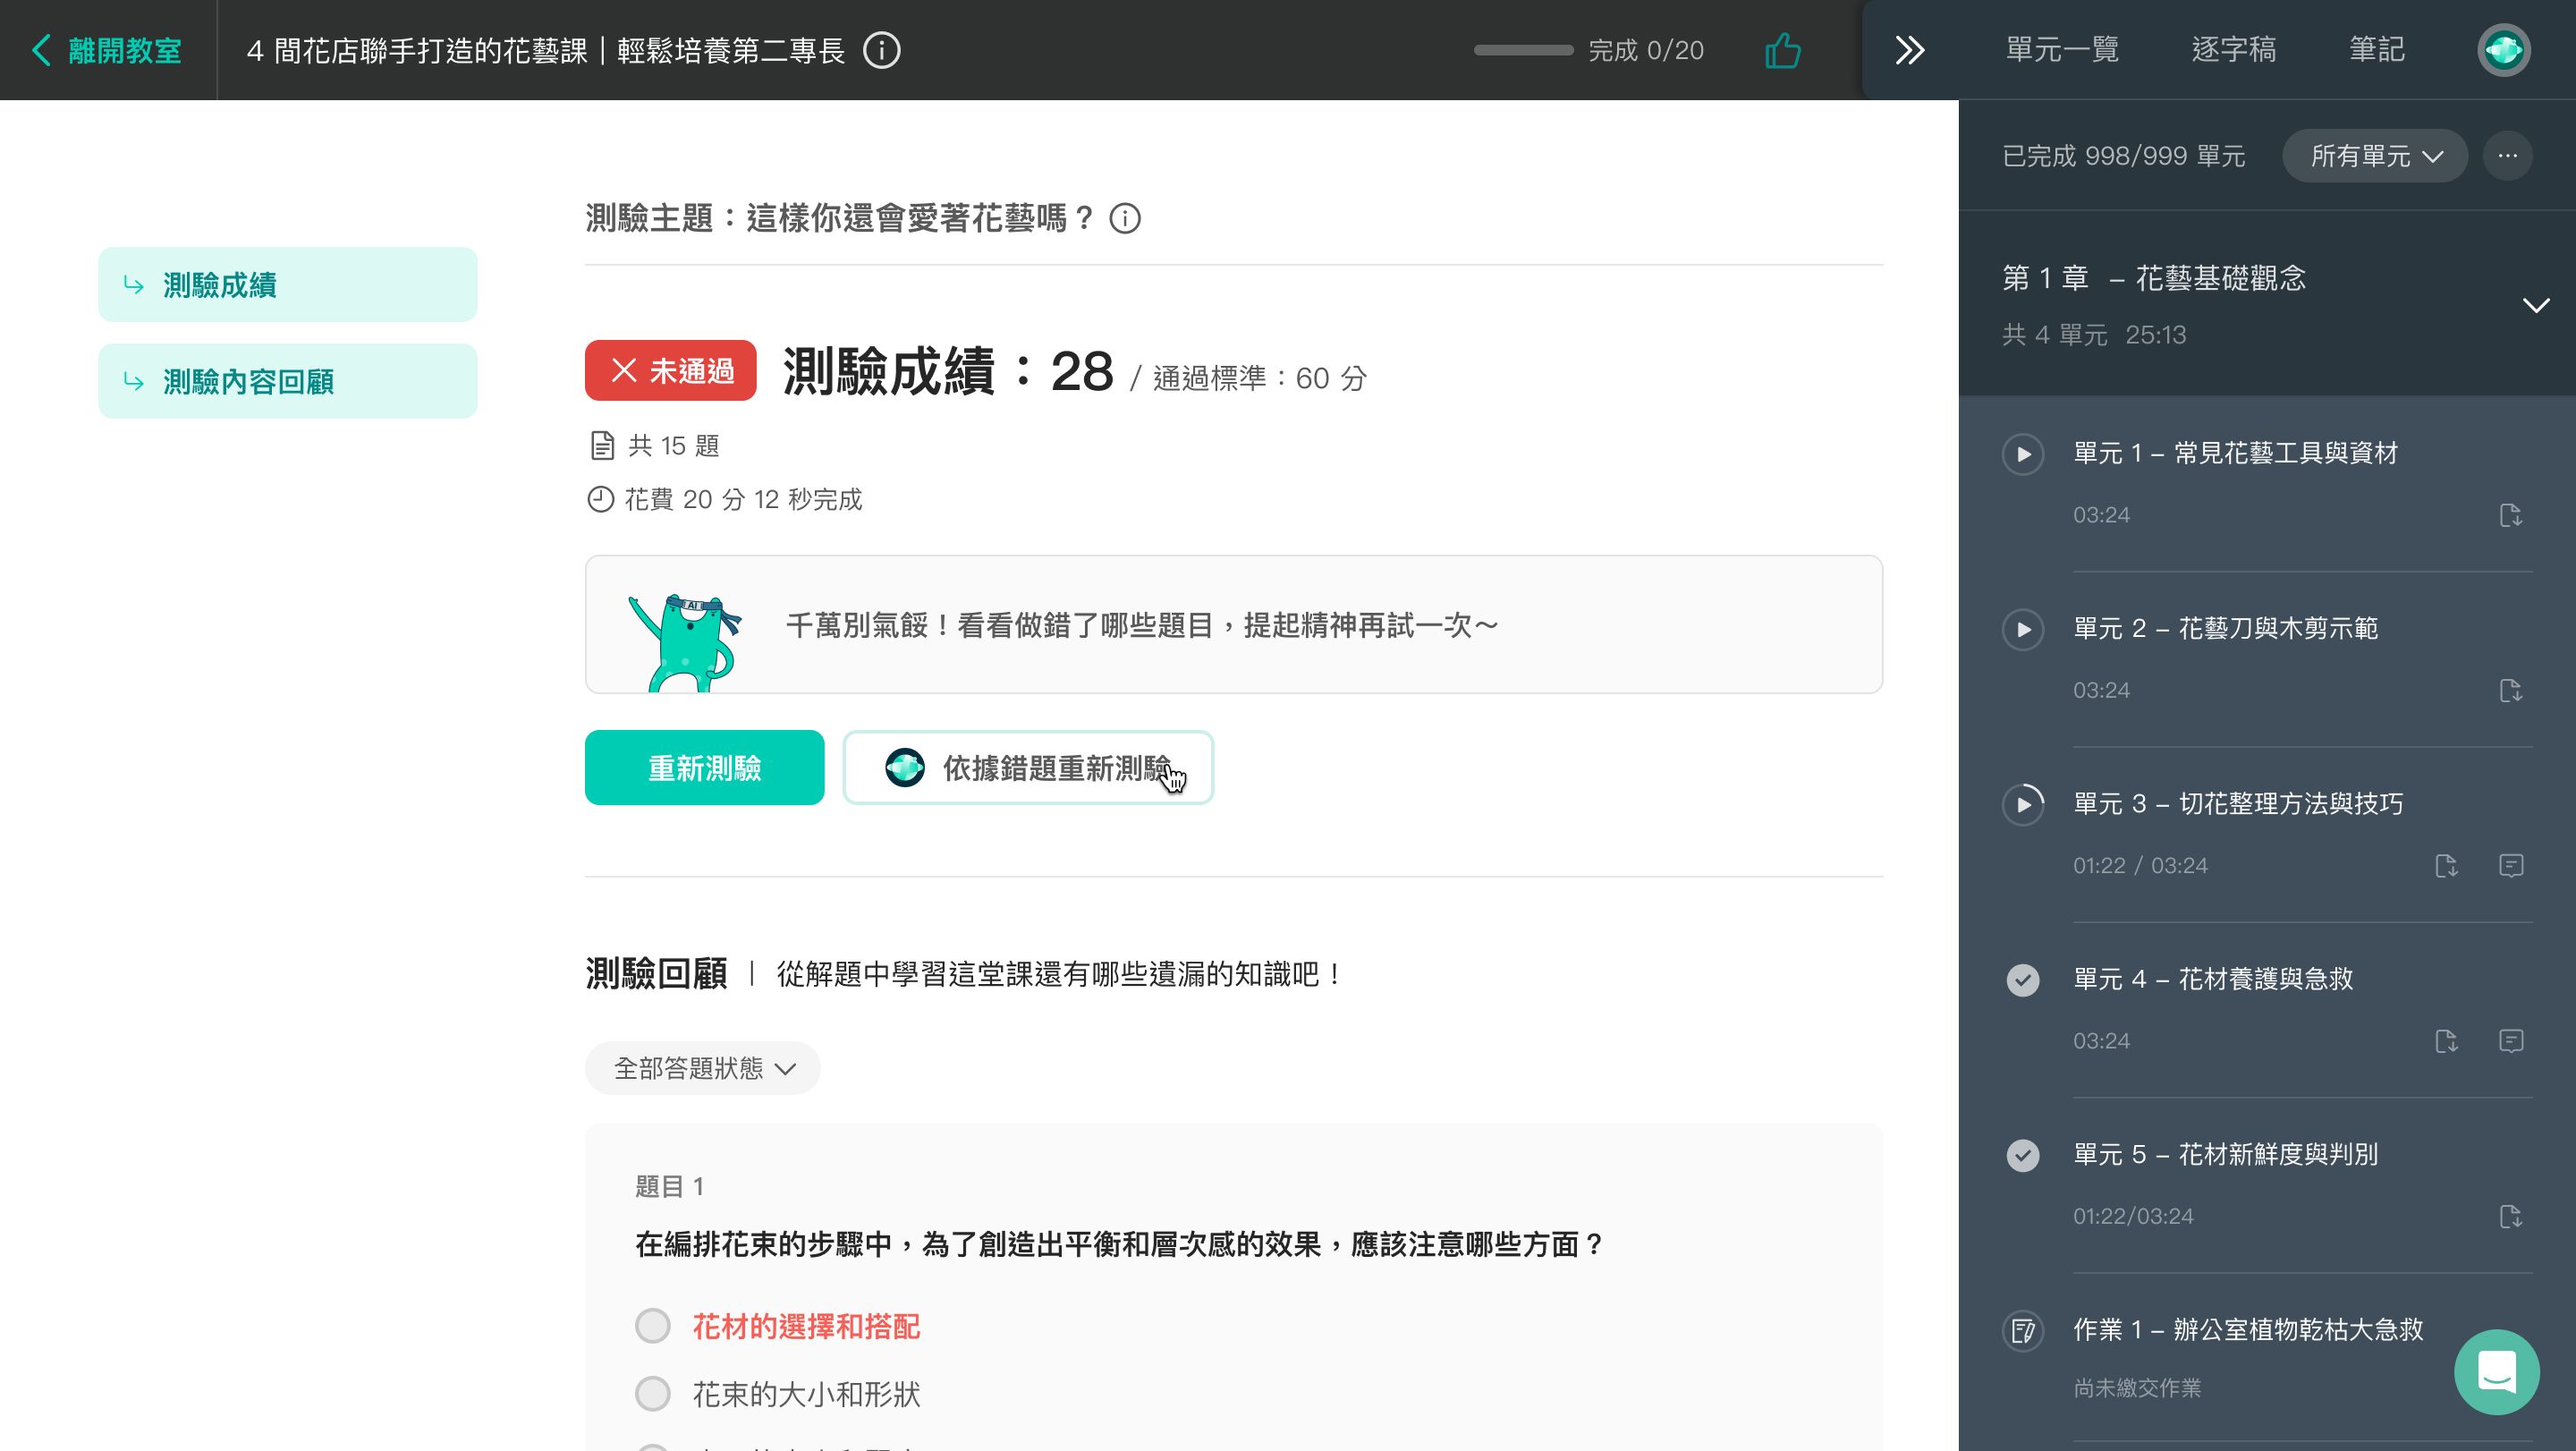This screenshot has width=2576, height=1451.
Task: Click the download icon for 單元 2
Action: (2510, 690)
